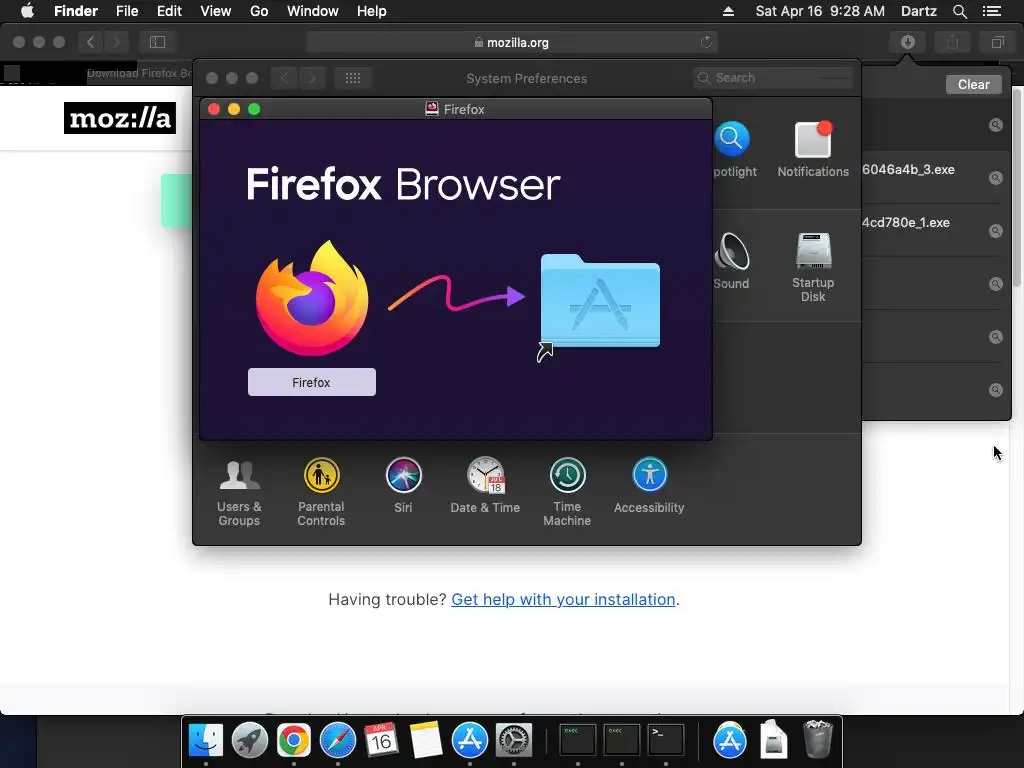Open Parental Controls preferences
1024x768 pixels.
[x=321, y=492]
